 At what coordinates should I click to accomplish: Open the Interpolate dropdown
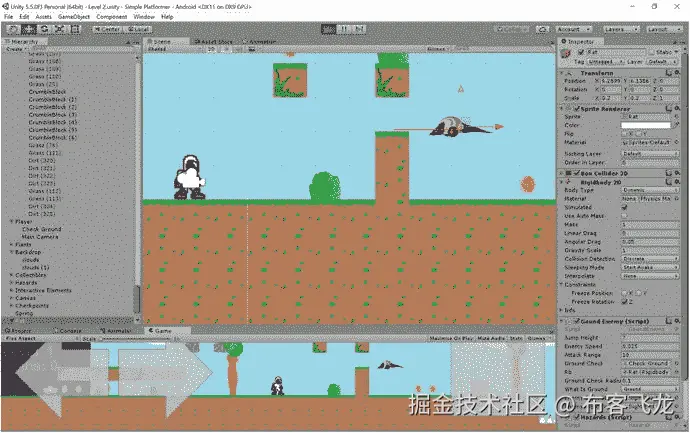pyautogui.click(x=650, y=276)
